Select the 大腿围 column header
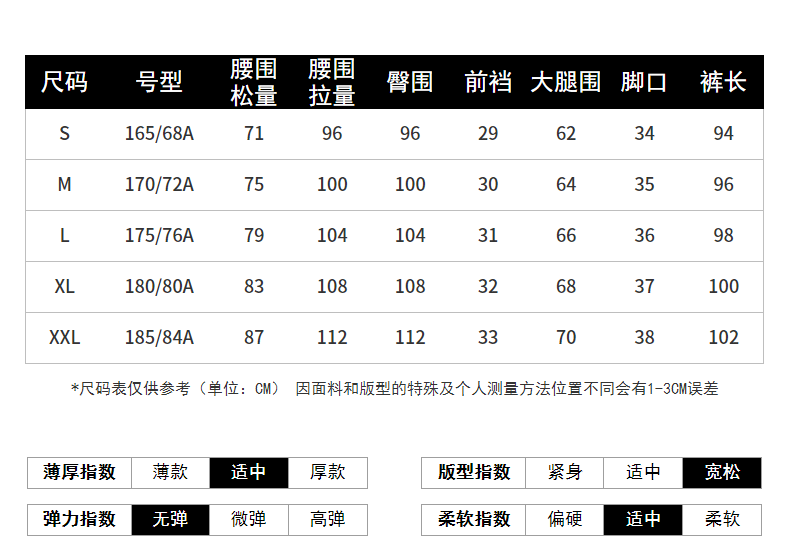This screenshot has width=790, height=536. tap(566, 82)
